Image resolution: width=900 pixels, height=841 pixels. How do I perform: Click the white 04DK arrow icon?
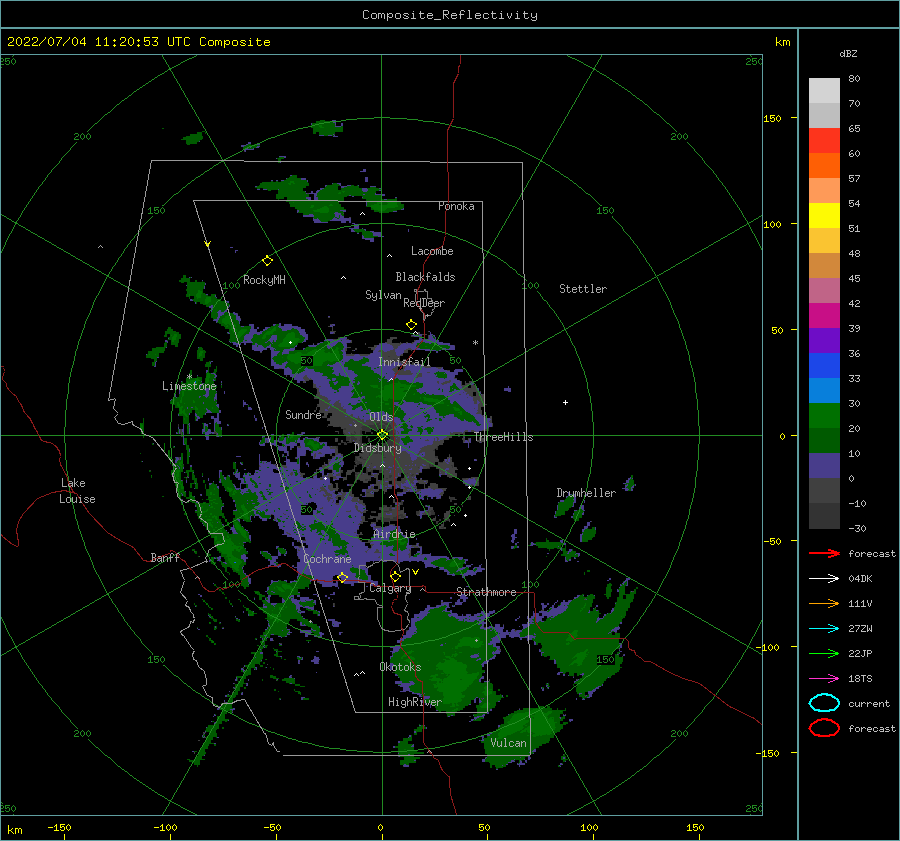coord(824,579)
